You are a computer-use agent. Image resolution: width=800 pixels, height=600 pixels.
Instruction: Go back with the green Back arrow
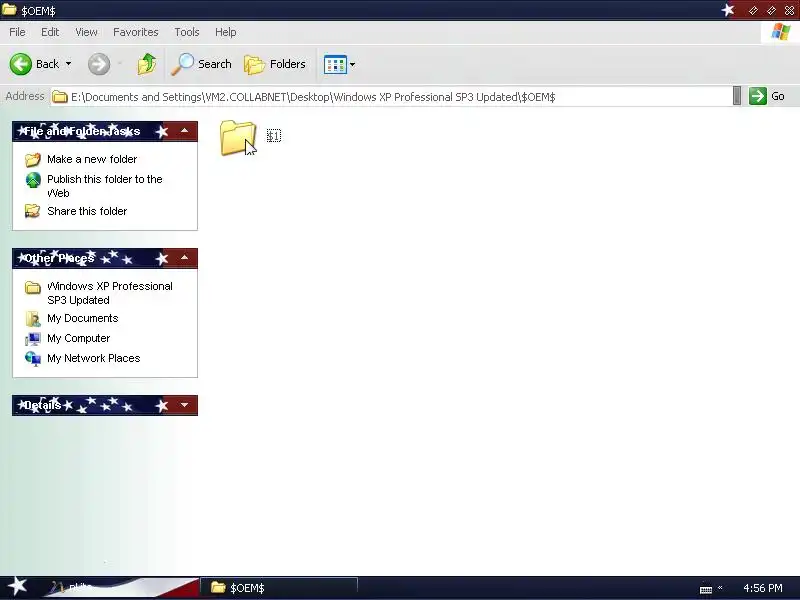[21, 64]
